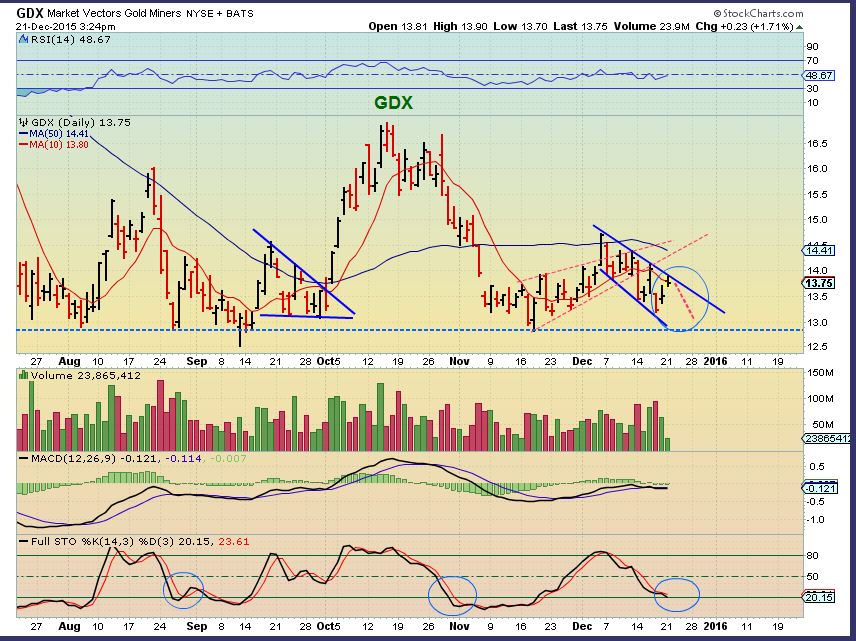
Task: Click the 13.75 last-price tag on the right axis
Action: [x=818, y=283]
